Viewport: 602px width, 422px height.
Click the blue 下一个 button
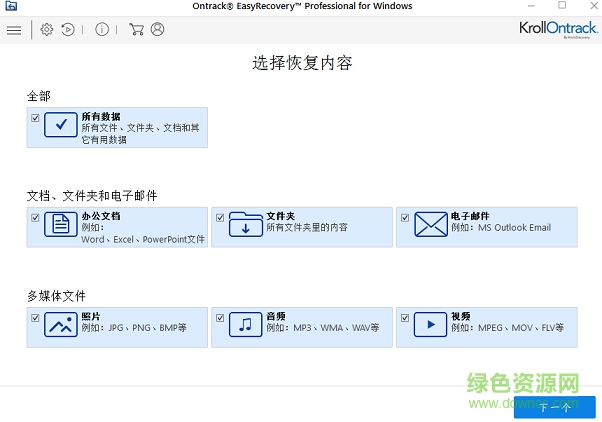coord(555,407)
